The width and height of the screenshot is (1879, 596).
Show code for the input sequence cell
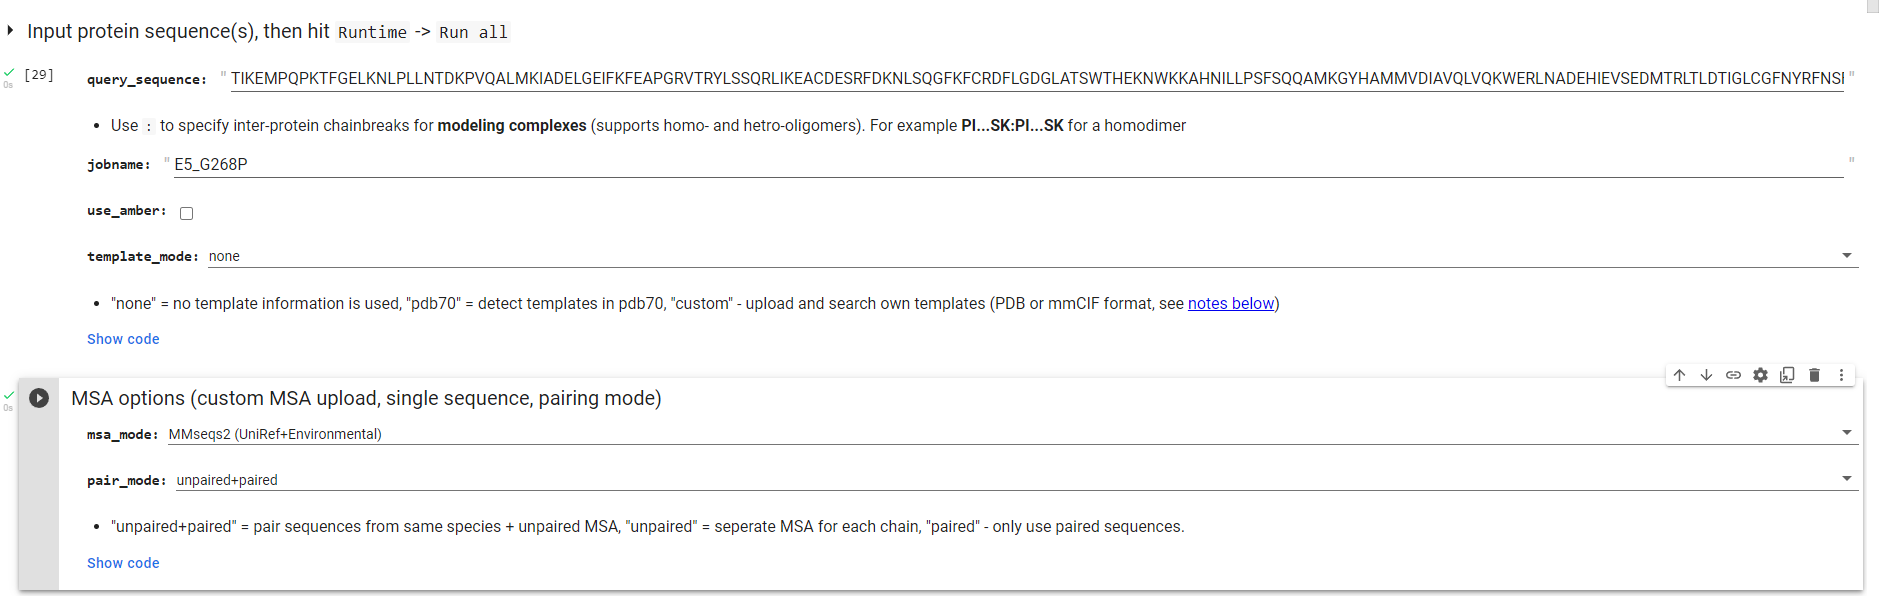tap(123, 339)
